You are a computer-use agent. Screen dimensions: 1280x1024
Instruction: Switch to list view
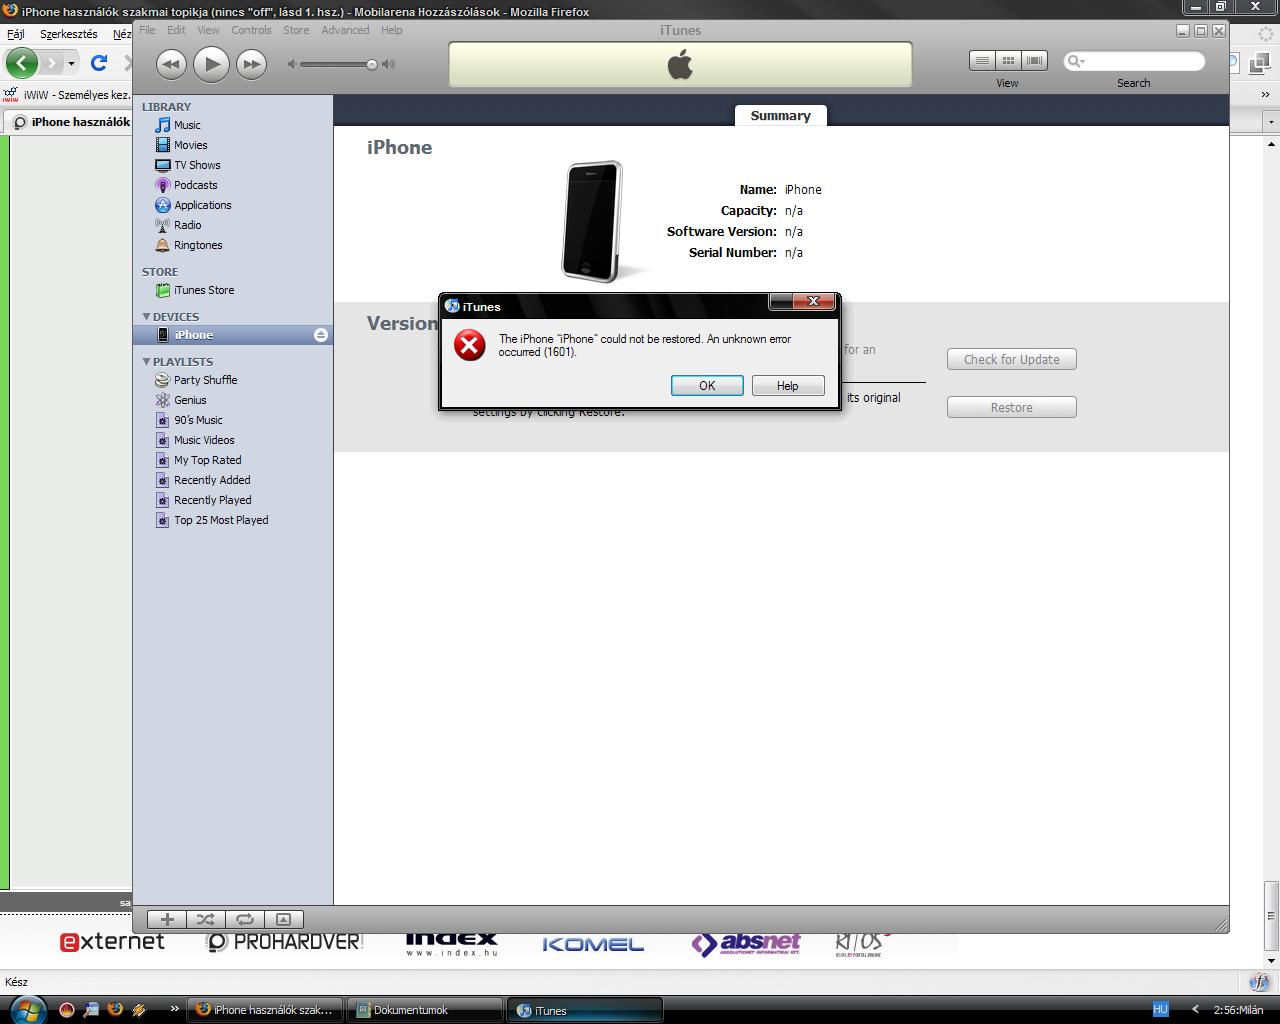coord(982,60)
